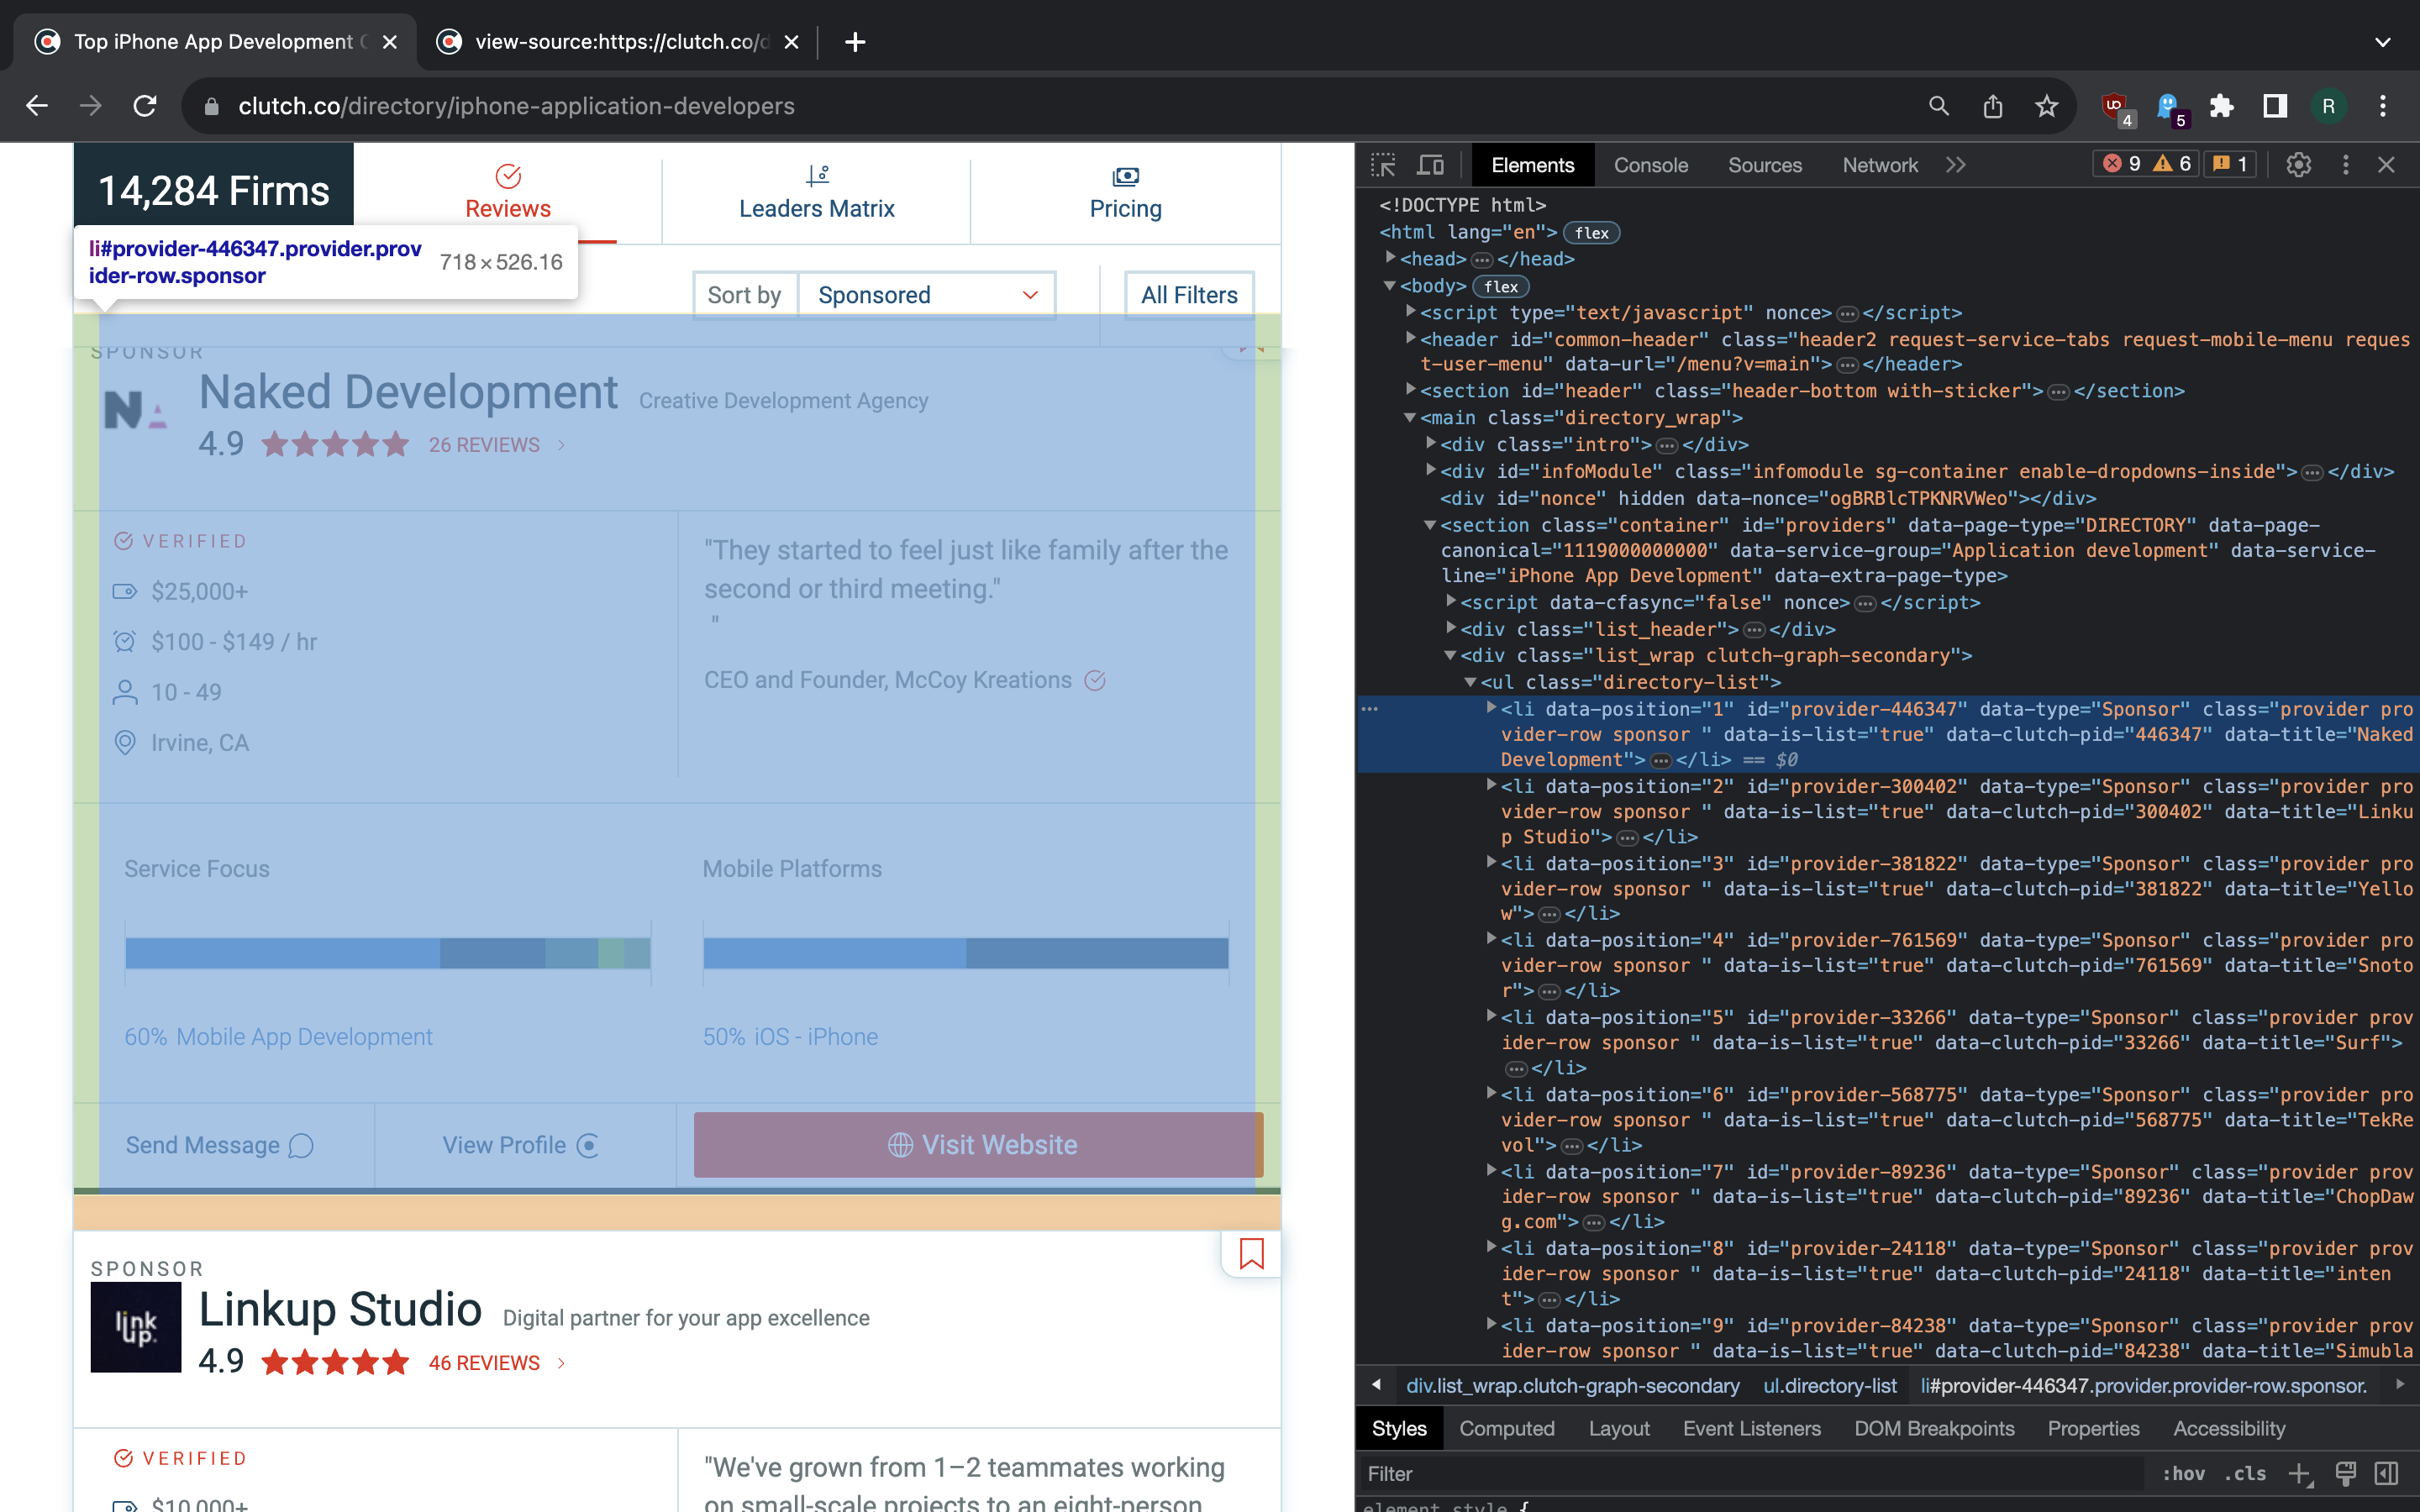2420x1512 pixels.
Task: Switch to the Sources tab
Action: [1765, 165]
